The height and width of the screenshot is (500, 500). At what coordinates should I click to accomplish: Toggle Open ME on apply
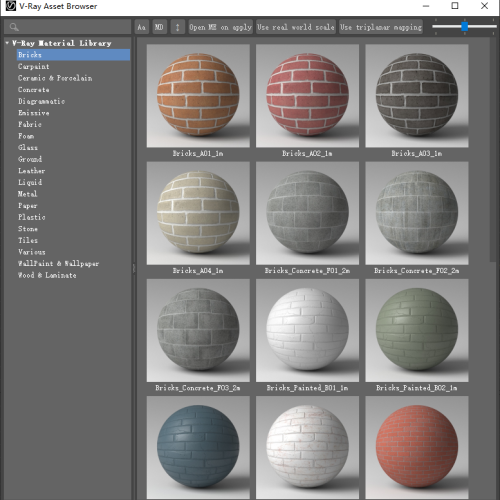coord(220,27)
